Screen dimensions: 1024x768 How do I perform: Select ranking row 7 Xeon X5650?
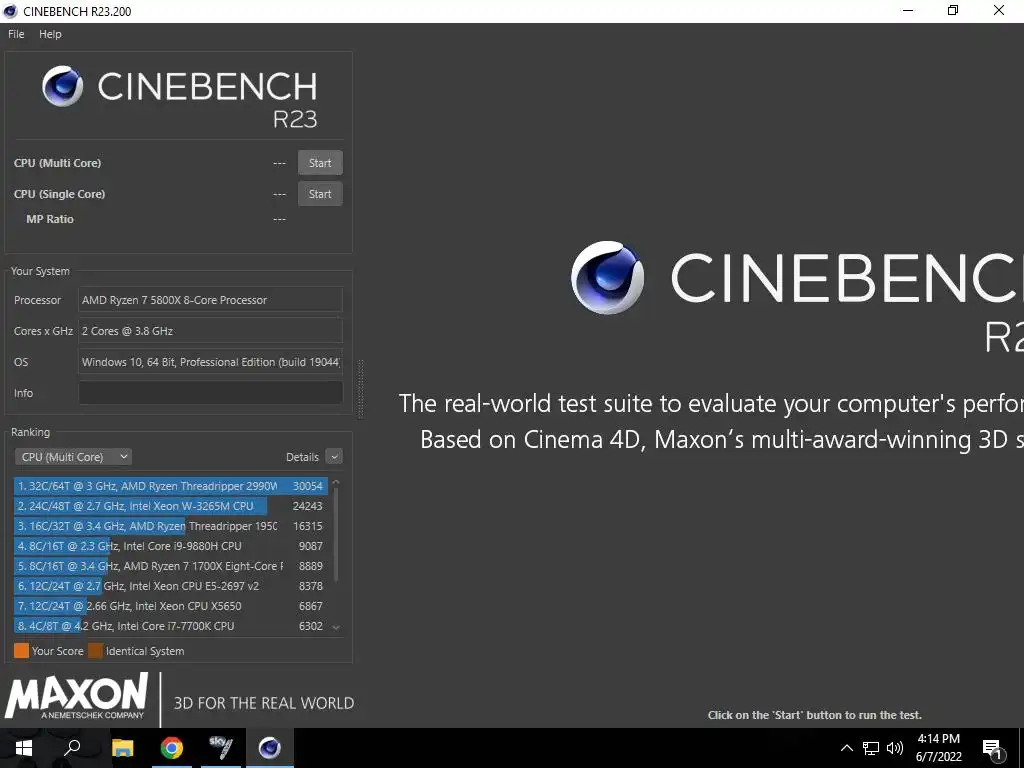pyautogui.click(x=170, y=606)
